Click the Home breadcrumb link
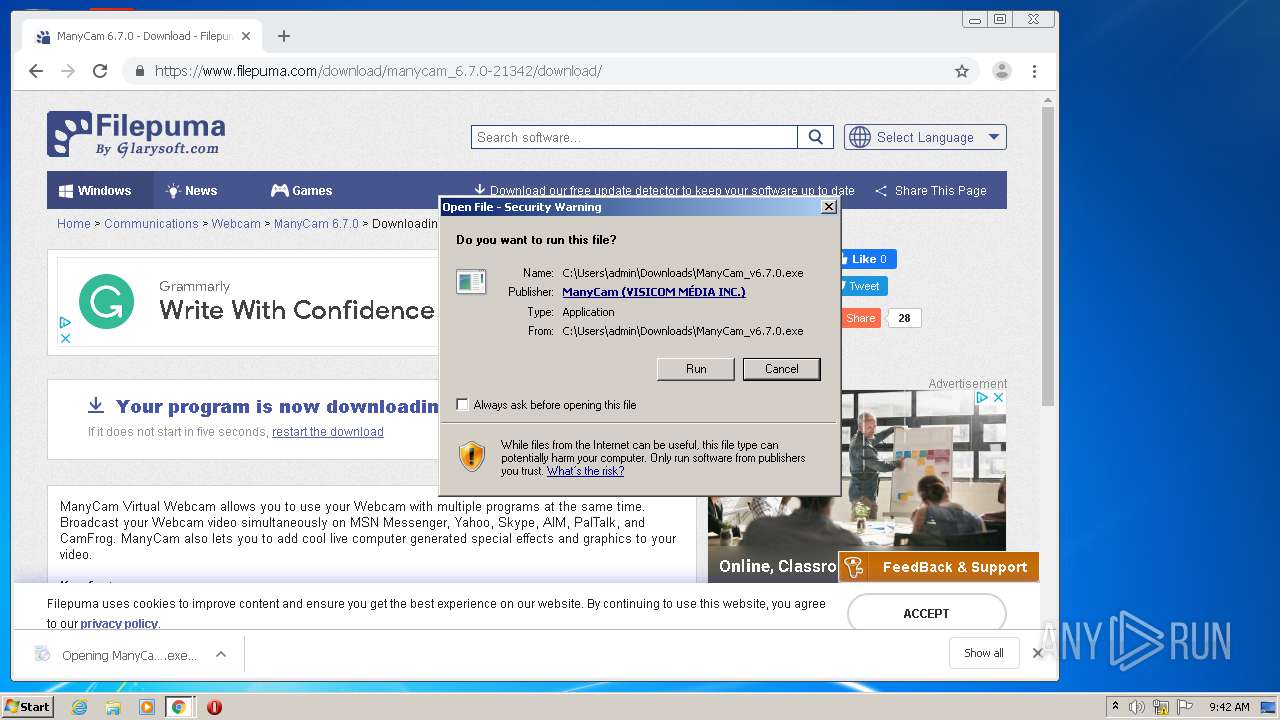 coord(74,224)
